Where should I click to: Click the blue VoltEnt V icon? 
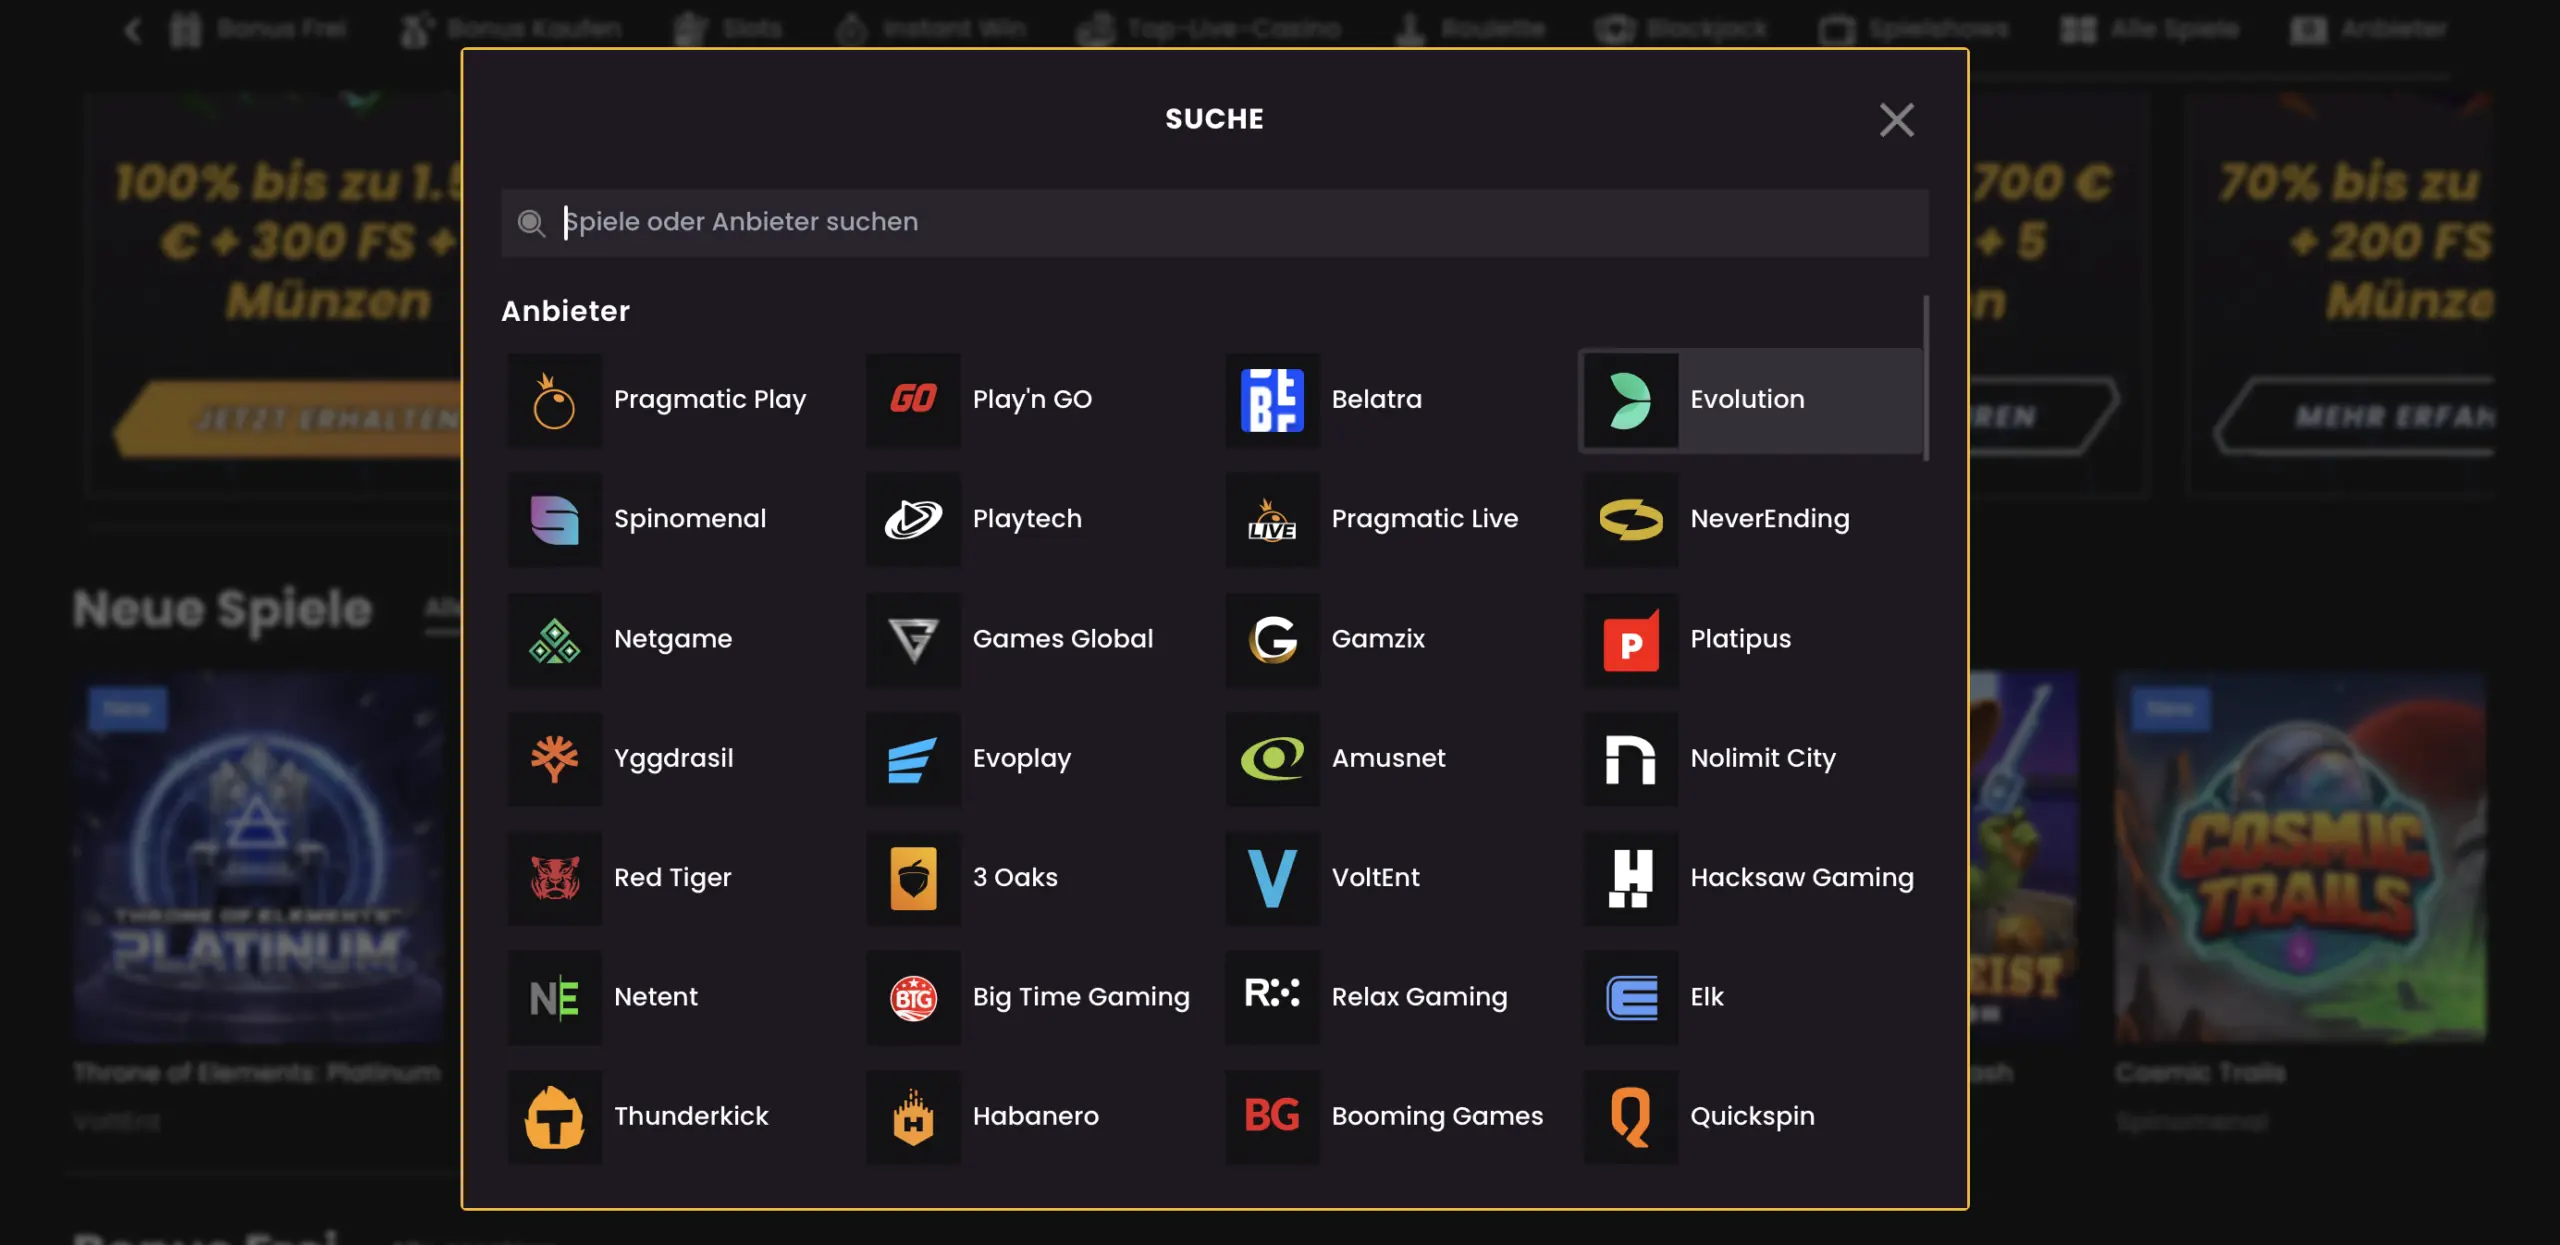coord(1272,878)
